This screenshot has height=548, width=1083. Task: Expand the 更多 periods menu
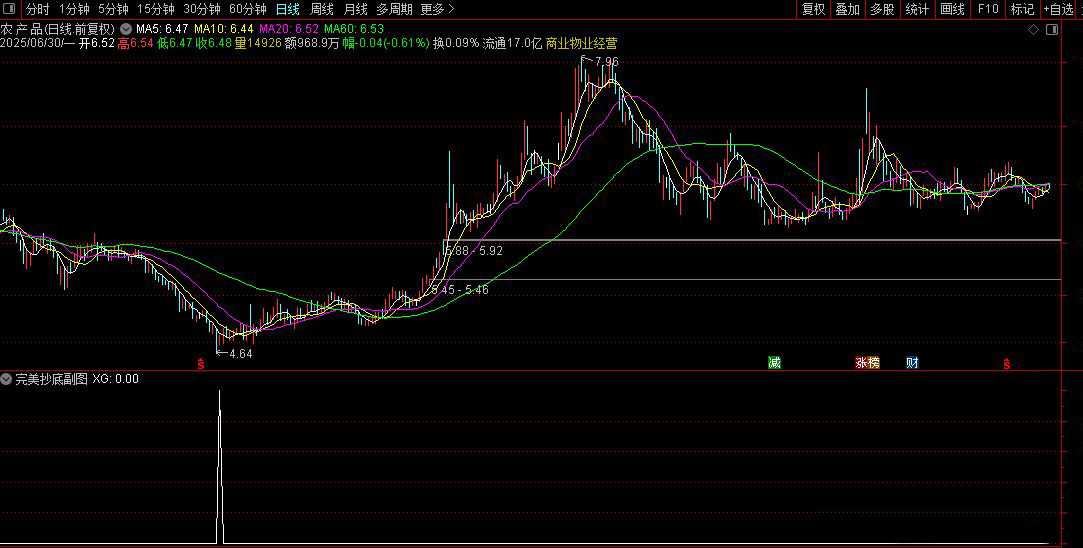(437, 9)
